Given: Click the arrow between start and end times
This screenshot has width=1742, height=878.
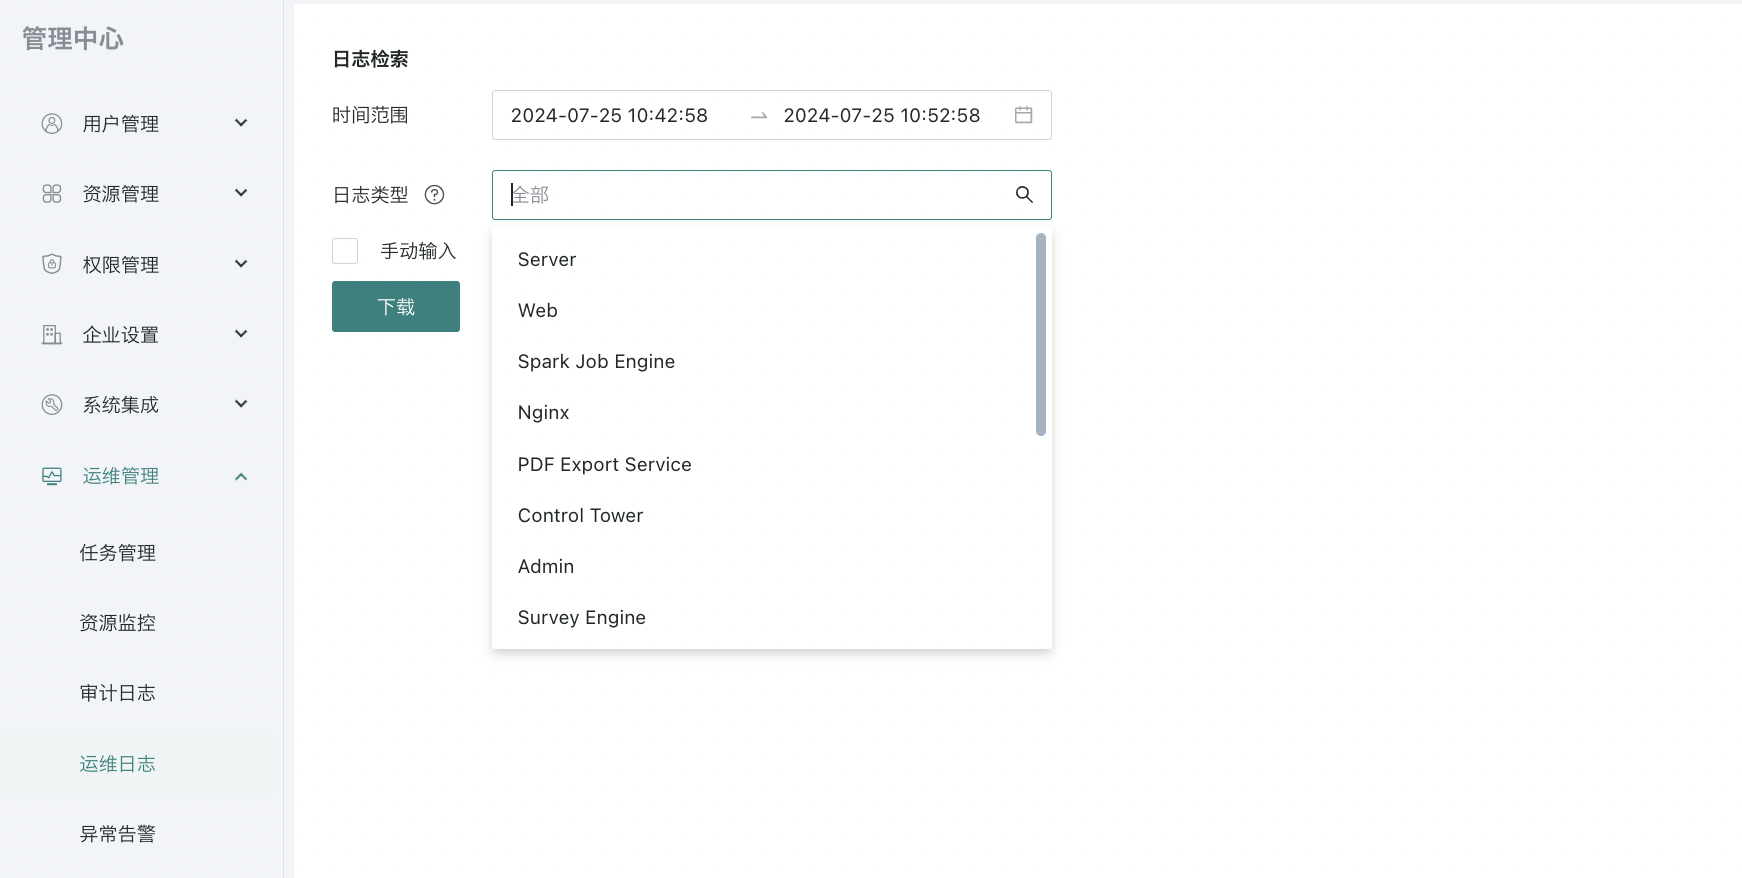Looking at the screenshot, I should coord(759,116).
